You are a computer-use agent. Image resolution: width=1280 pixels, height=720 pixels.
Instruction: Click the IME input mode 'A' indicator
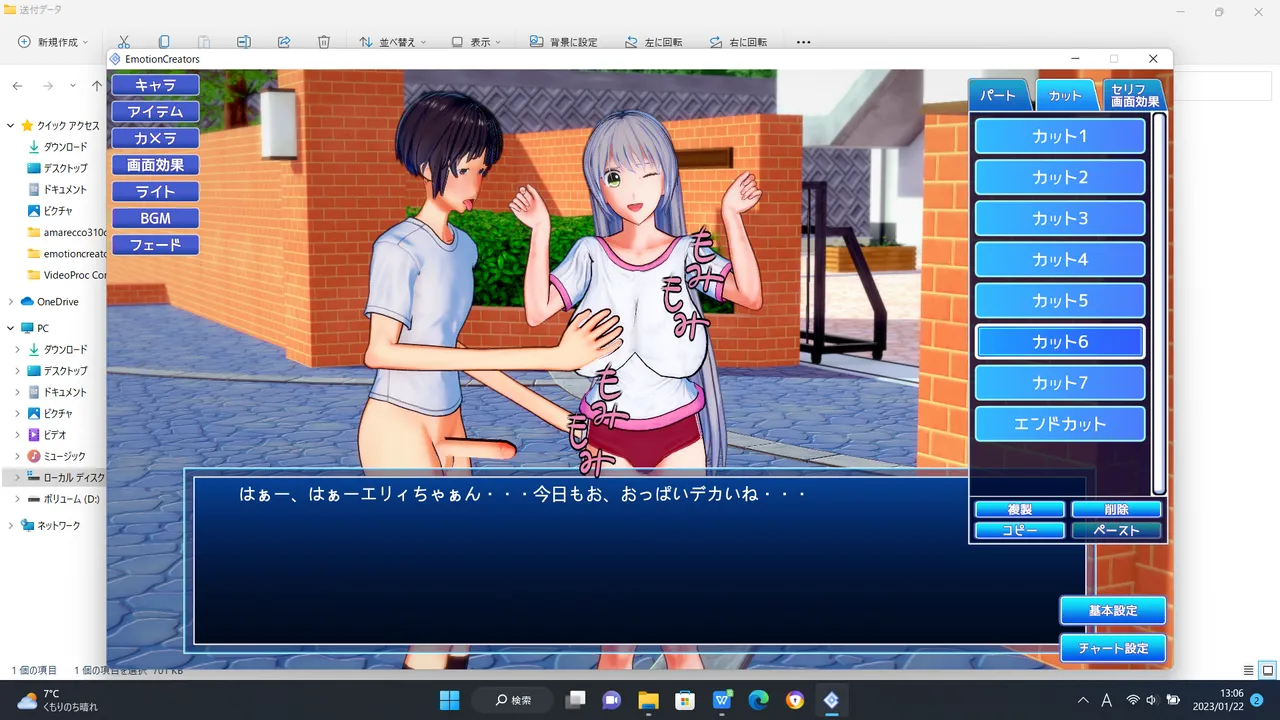click(x=1107, y=700)
